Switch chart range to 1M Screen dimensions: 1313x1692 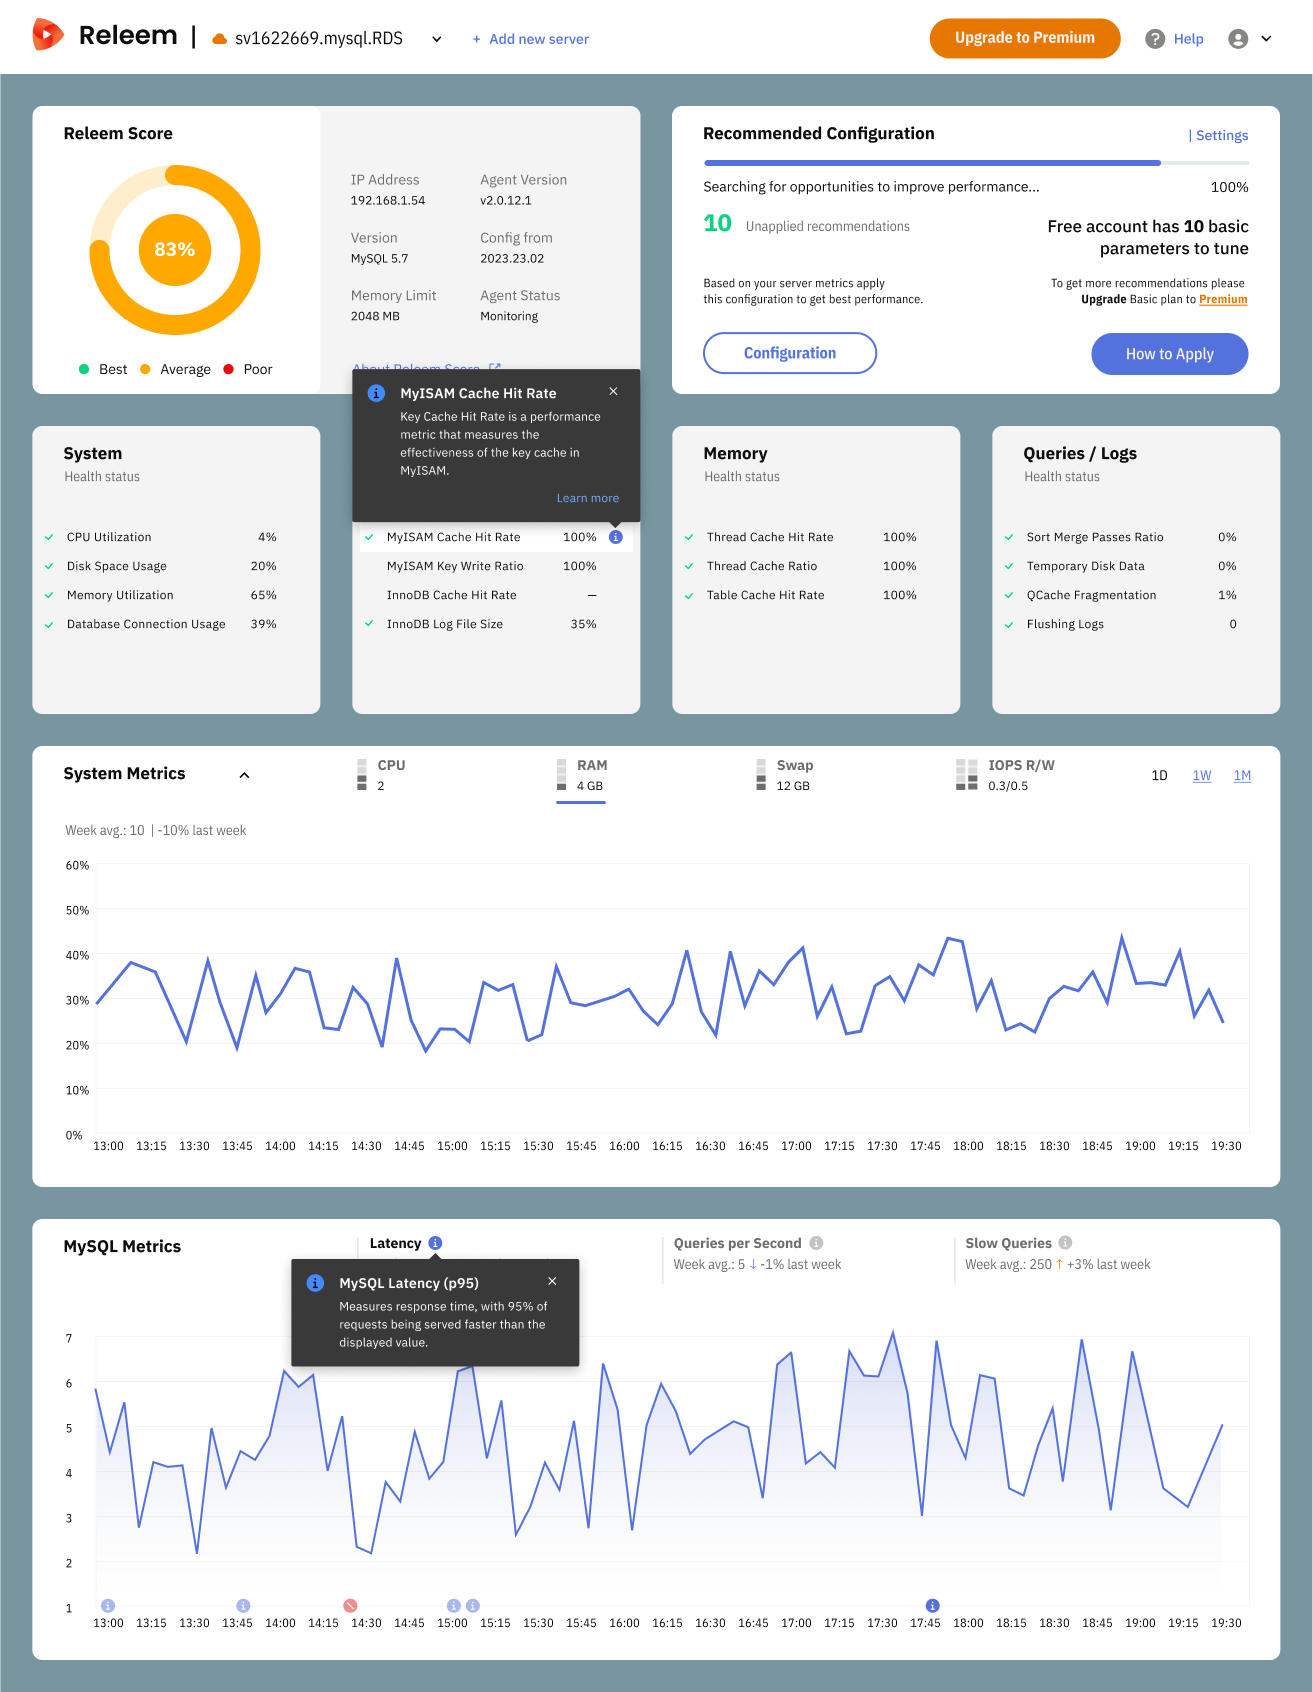1242,776
